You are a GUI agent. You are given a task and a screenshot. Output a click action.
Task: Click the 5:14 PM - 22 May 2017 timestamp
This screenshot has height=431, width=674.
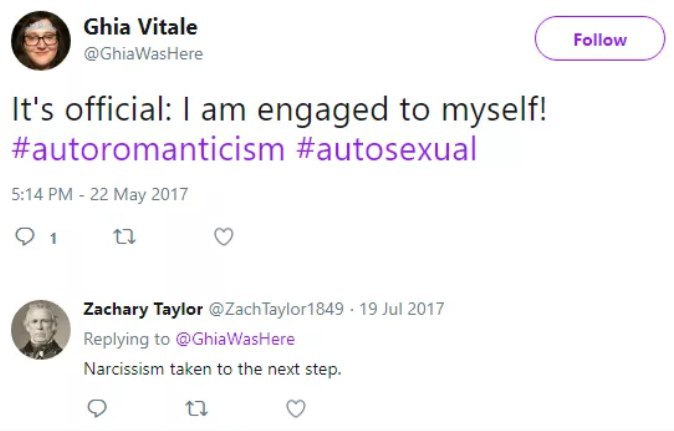[x=99, y=194]
